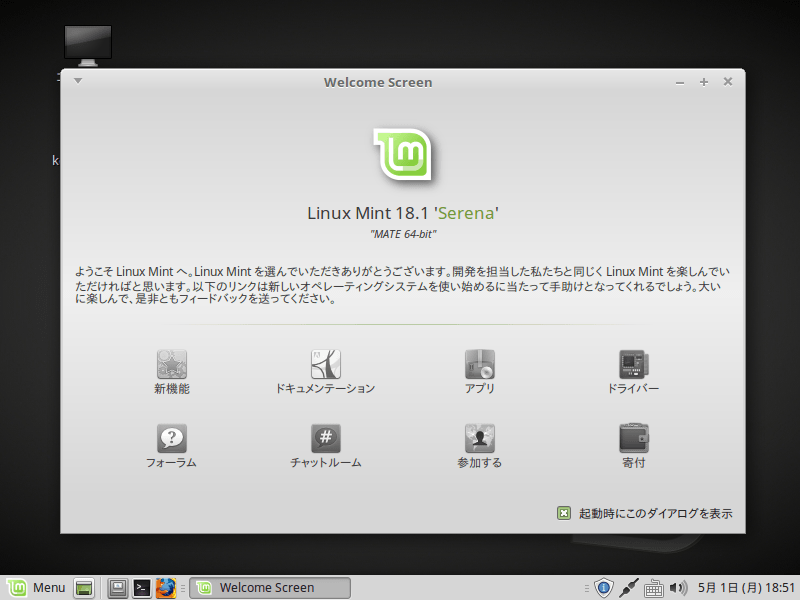Image resolution: width=800 pixels, height=600 pixels.
Task: Open the update manager shield tray icon
Action: (603, 588)
